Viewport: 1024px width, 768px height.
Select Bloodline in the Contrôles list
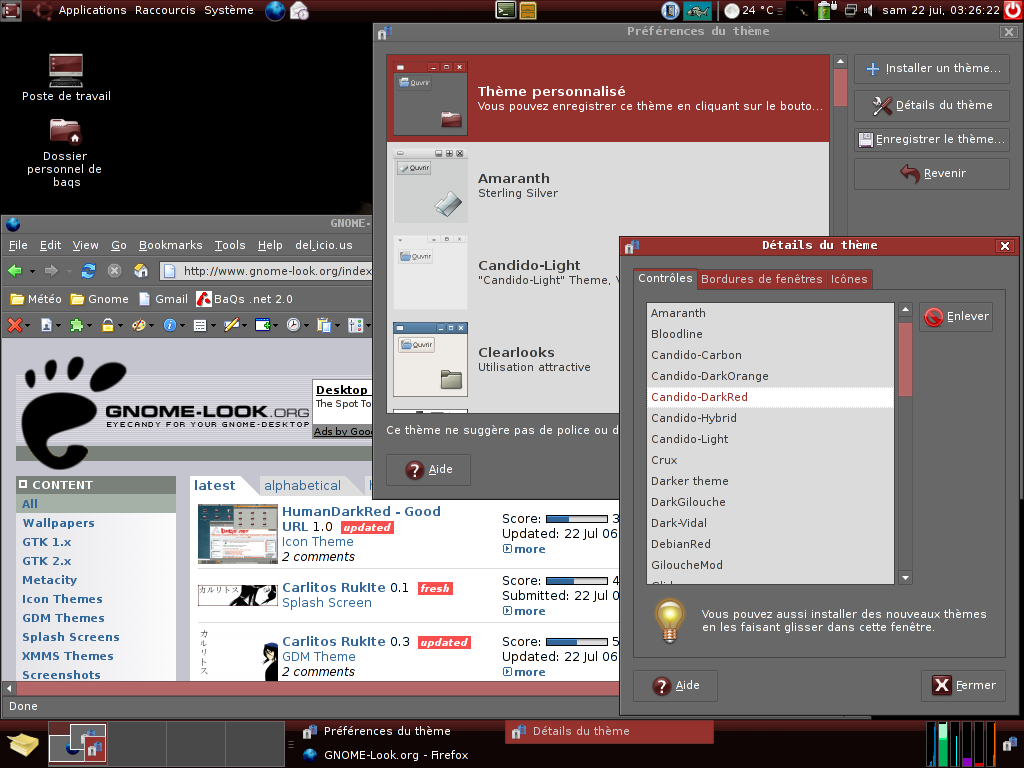point(770,334)
